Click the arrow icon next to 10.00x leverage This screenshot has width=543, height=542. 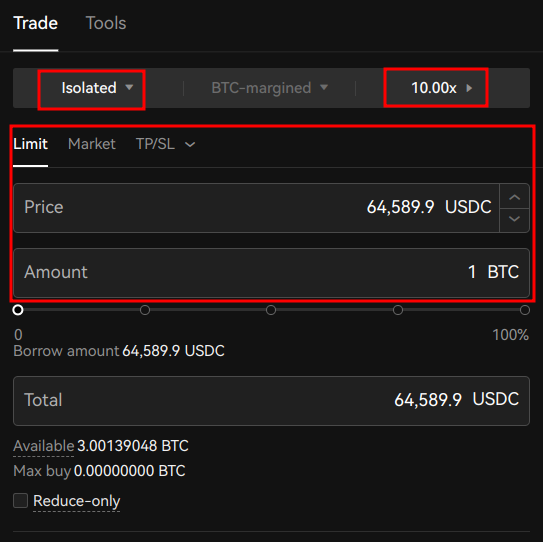(x=469, y=88)
